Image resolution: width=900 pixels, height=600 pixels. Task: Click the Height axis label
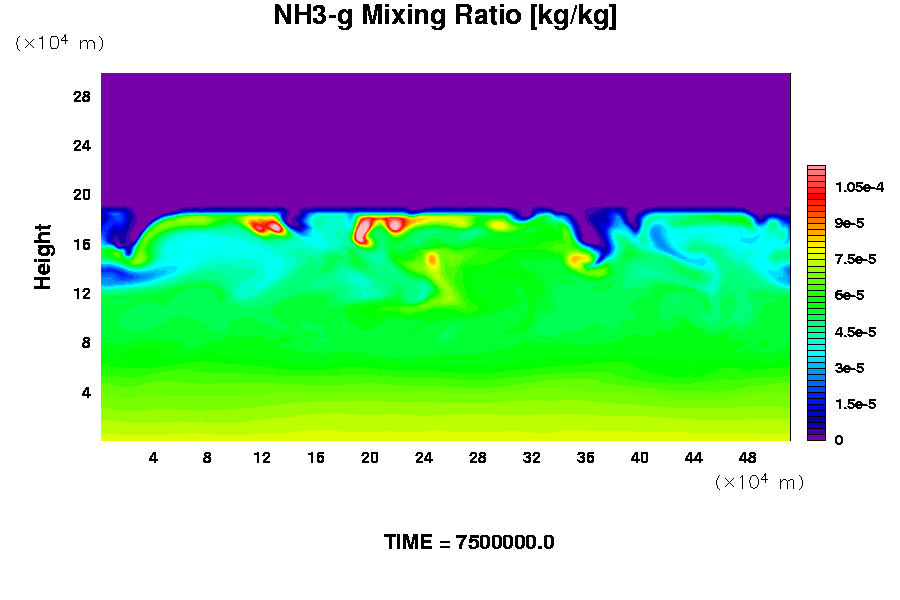point(43,258)
